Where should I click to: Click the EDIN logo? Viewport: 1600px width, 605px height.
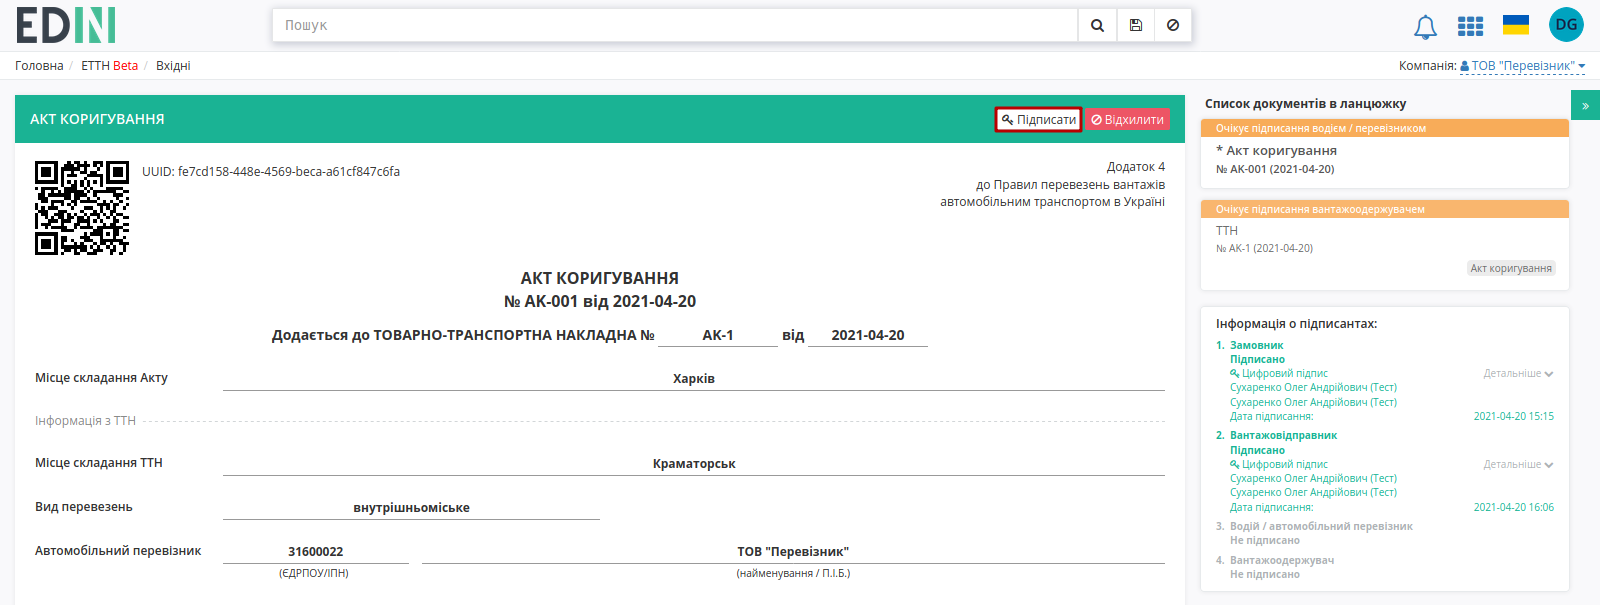tap(66, 25)
